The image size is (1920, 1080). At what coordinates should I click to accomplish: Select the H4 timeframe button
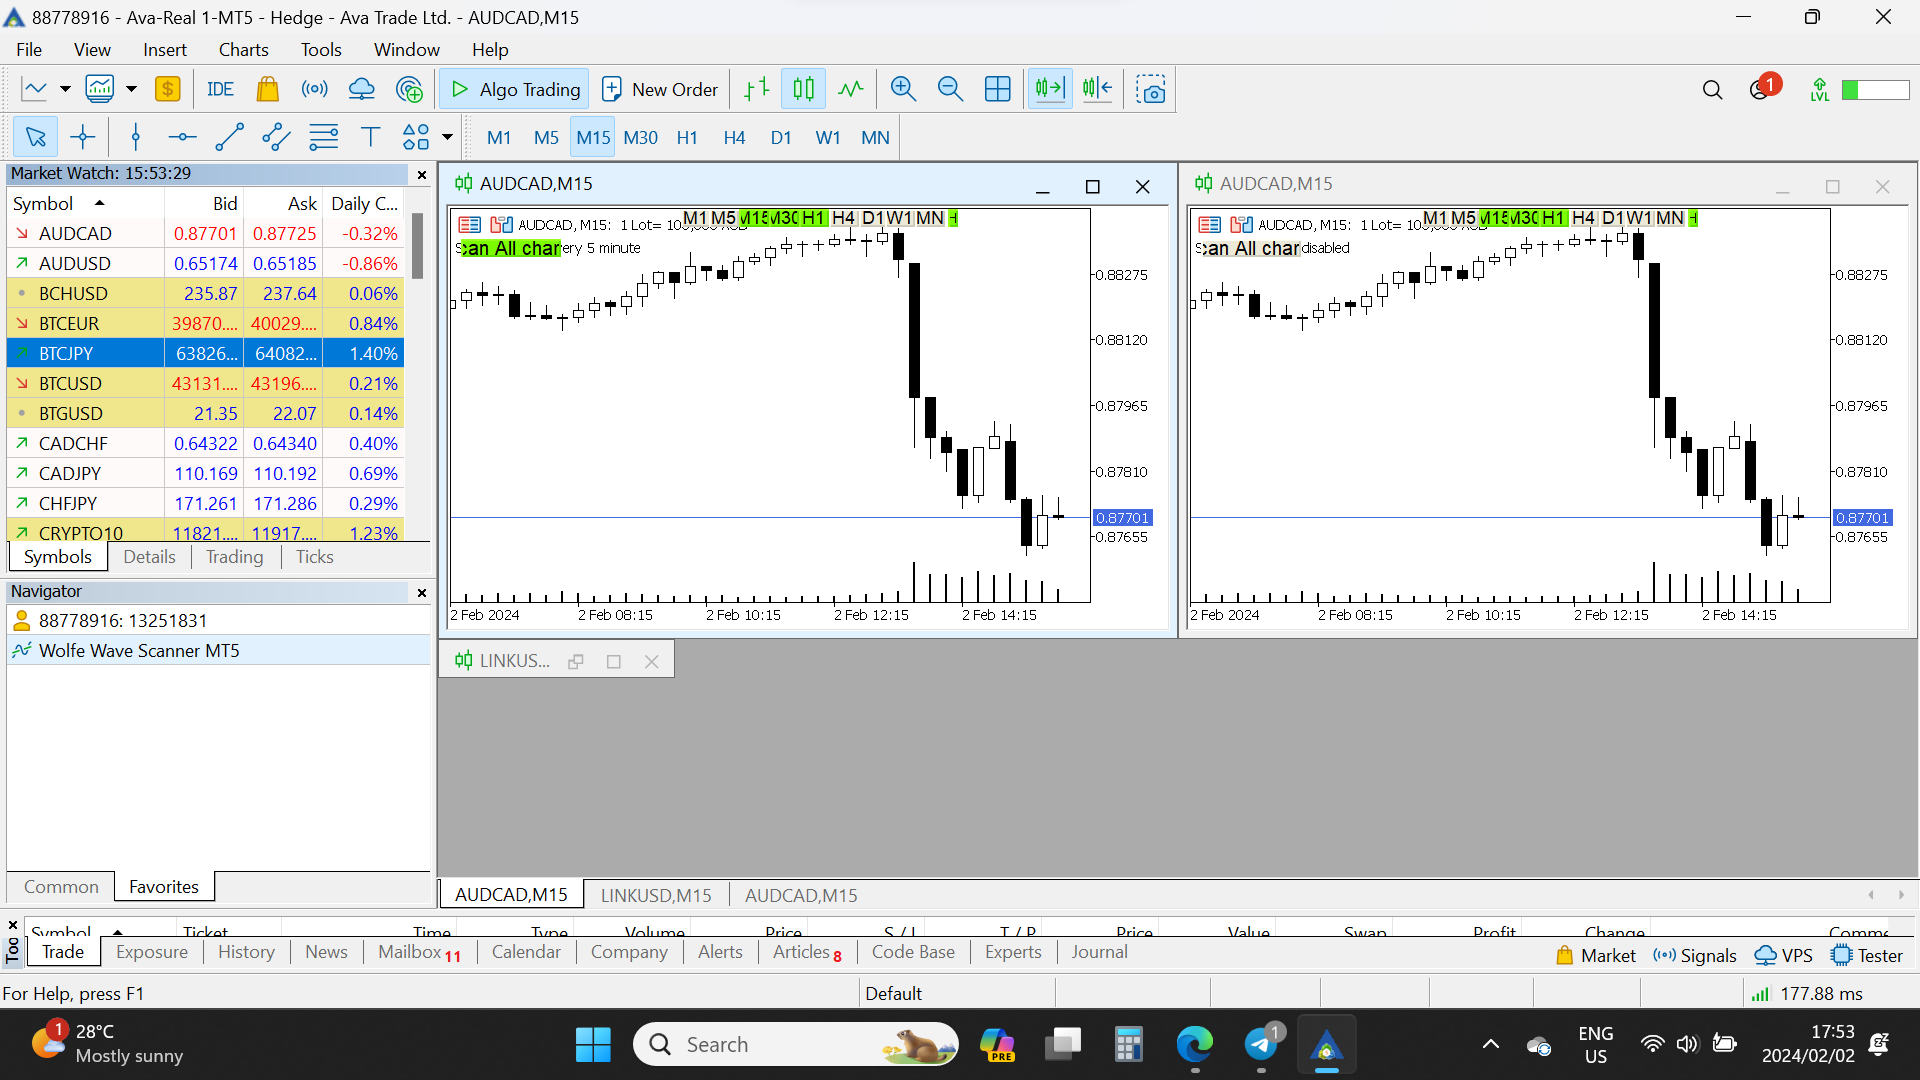coord(734,137)
